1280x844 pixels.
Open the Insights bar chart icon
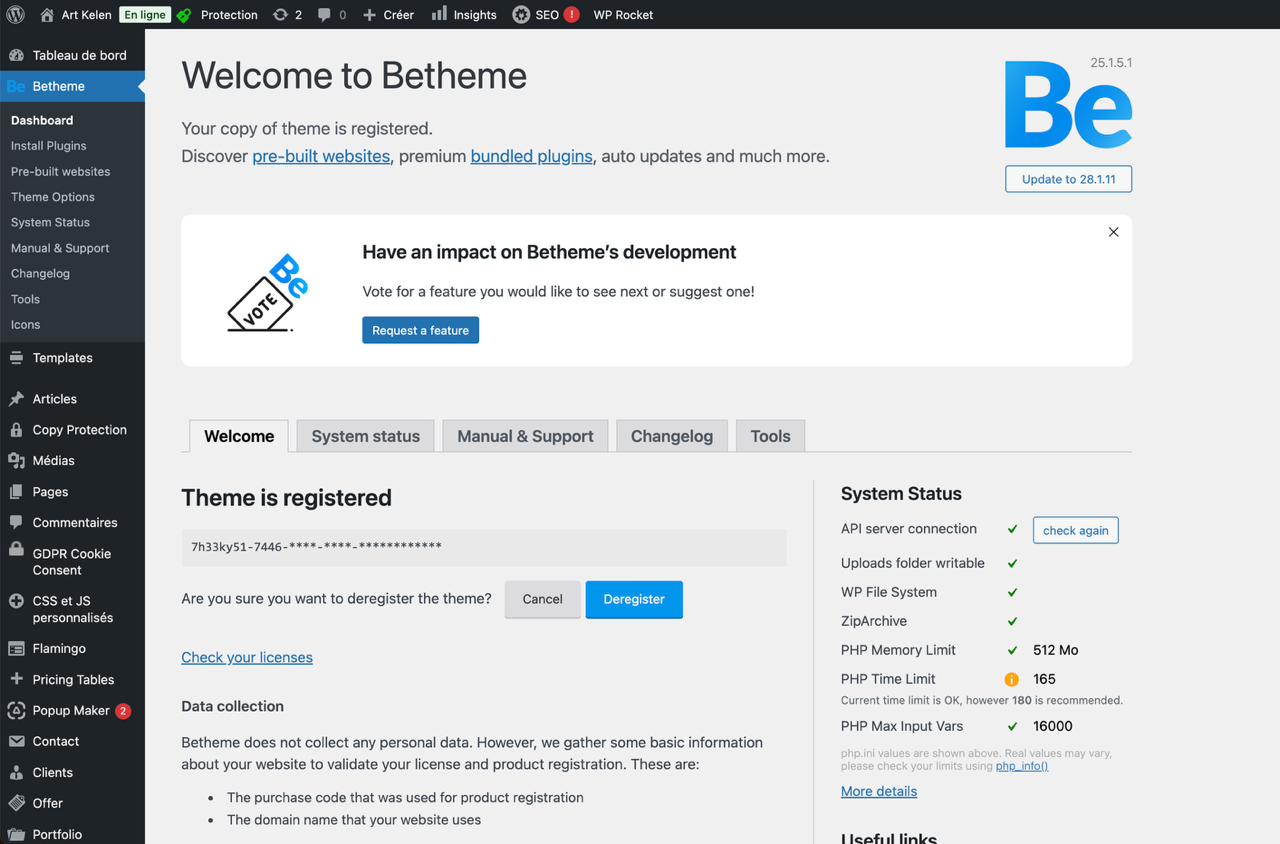439,15
